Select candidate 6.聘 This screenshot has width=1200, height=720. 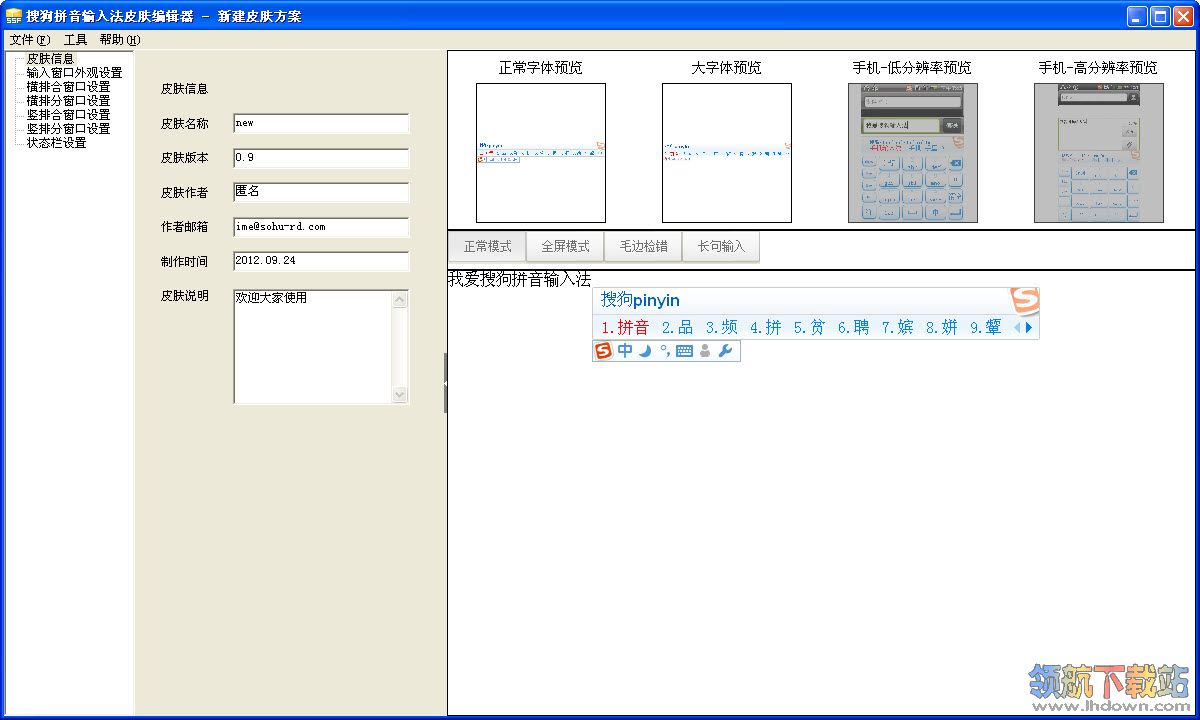pos(853,327)
